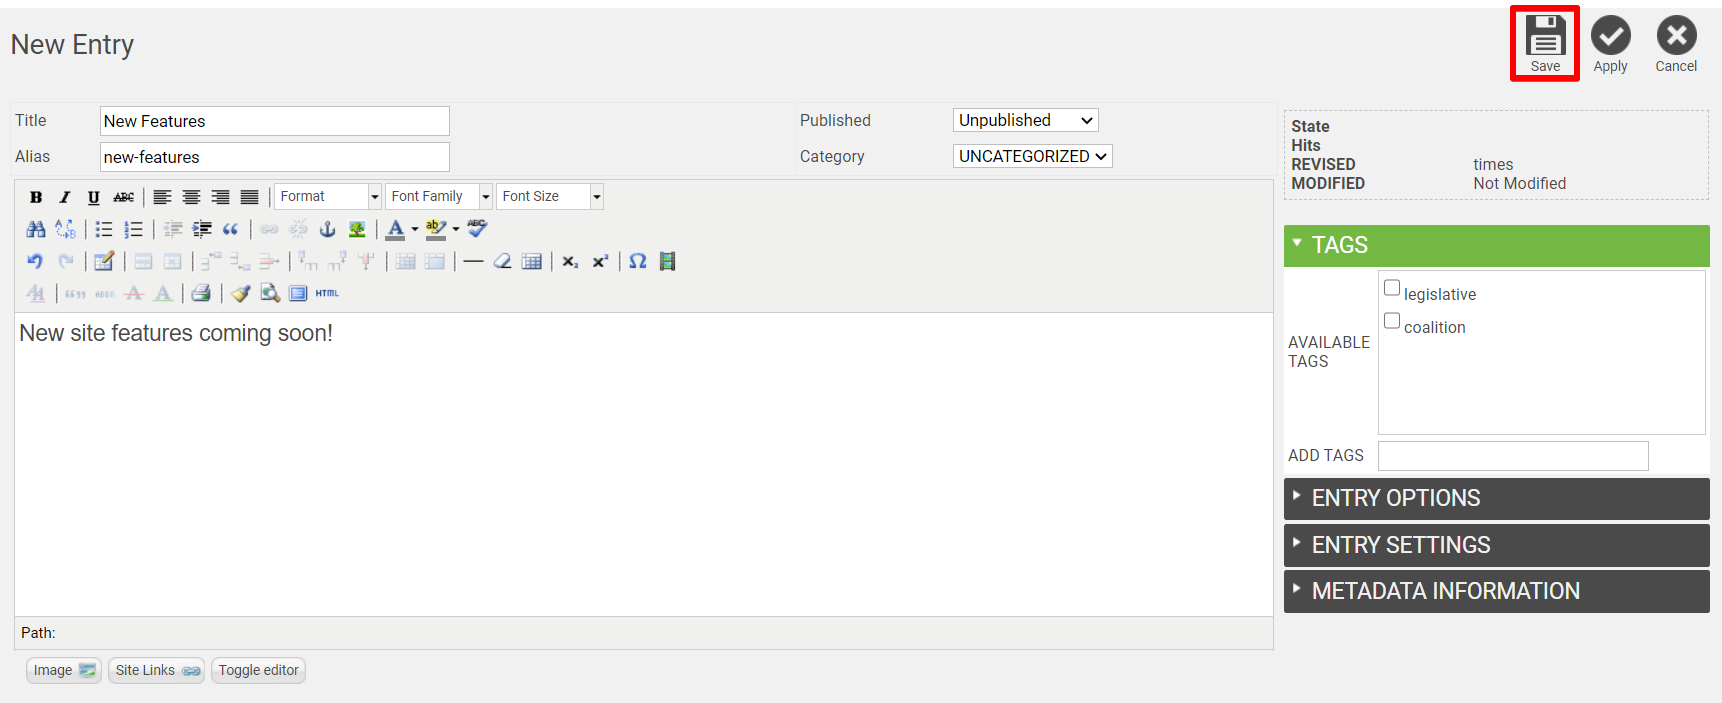The height and width of the screenshot is (703, 1722).
Task: Increase paragraph indent
Action: click(x=202, y=229)
